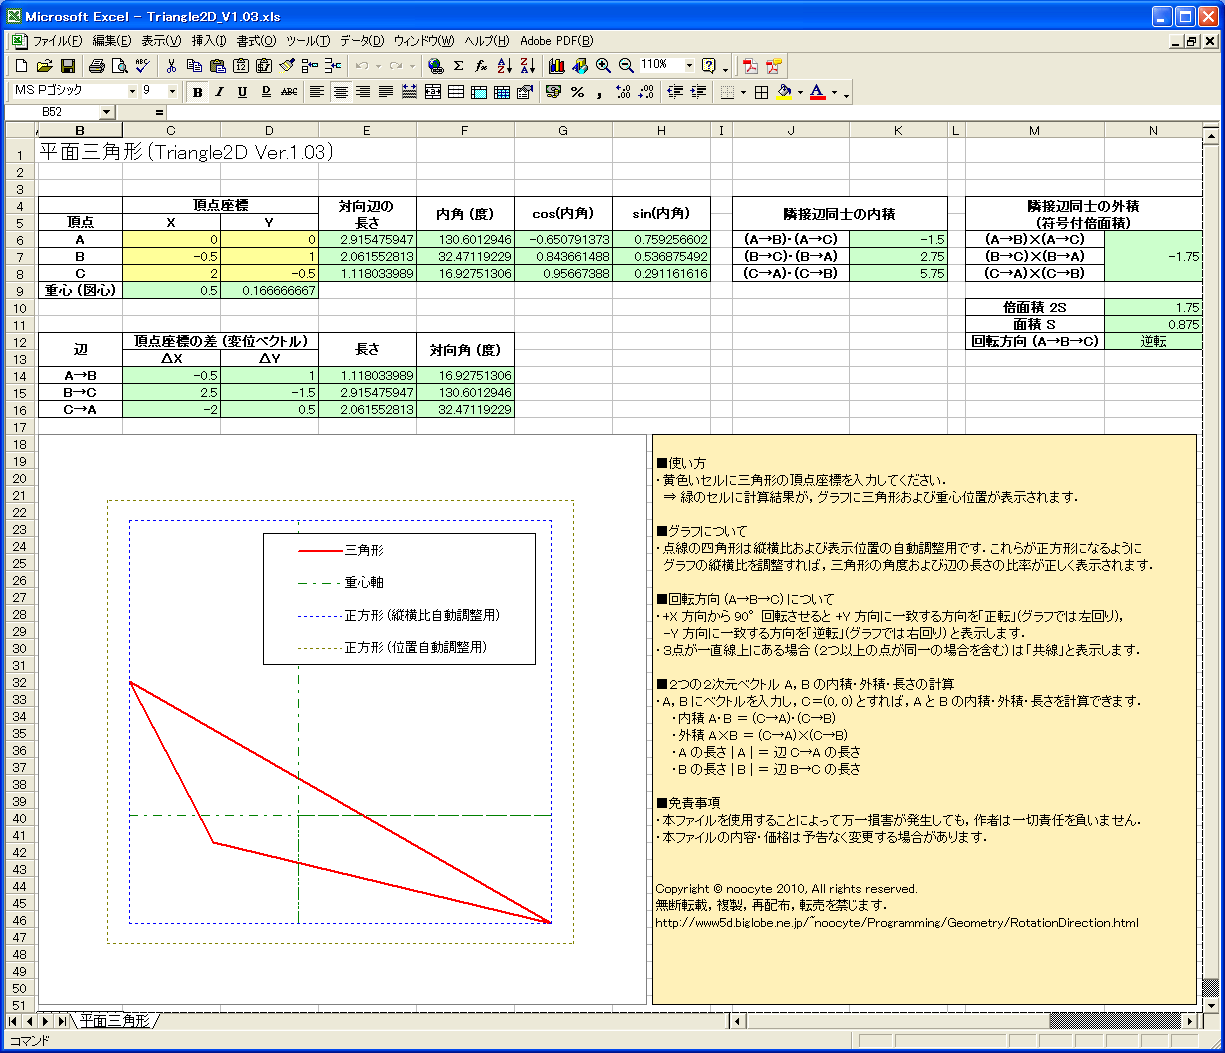
Task: Open the Insert Function fx icon
Action: point(481,66)
